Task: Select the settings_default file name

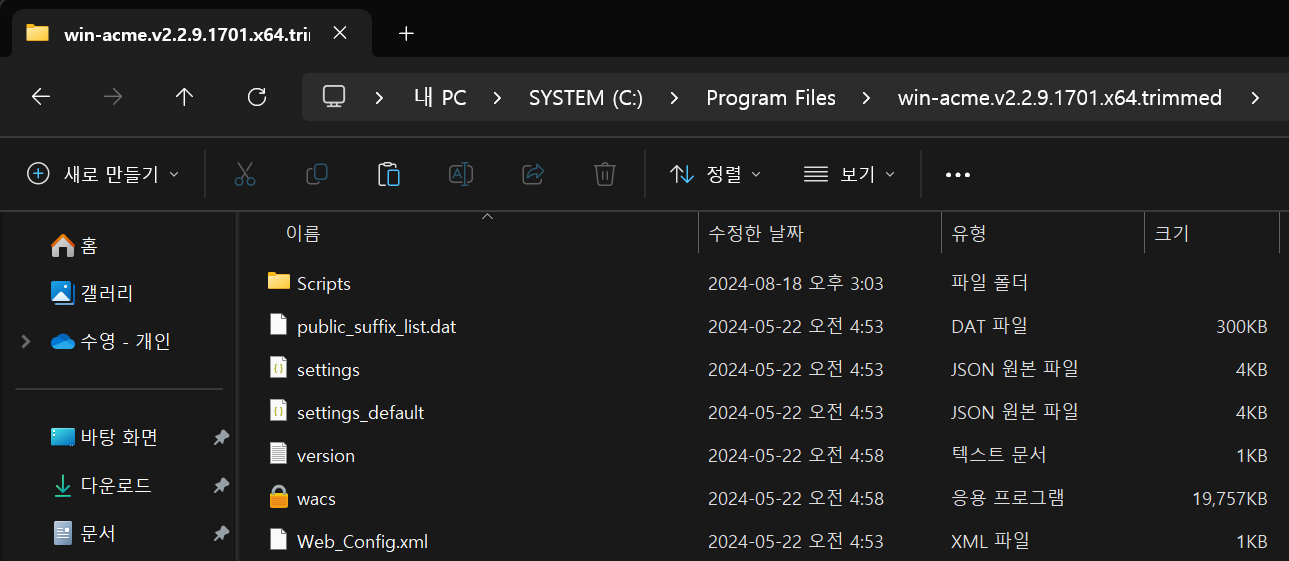Action: (360, 413)
